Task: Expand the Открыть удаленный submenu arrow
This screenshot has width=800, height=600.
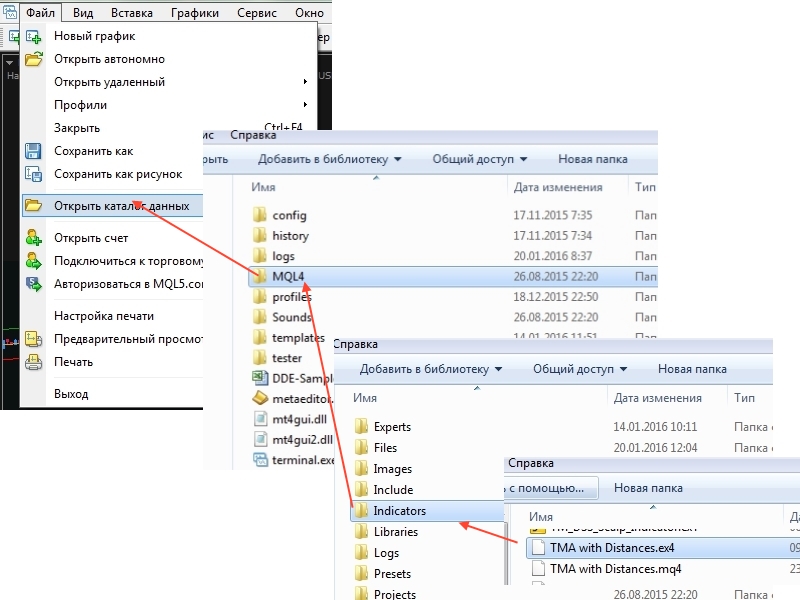Action: [x=305, y=82]
